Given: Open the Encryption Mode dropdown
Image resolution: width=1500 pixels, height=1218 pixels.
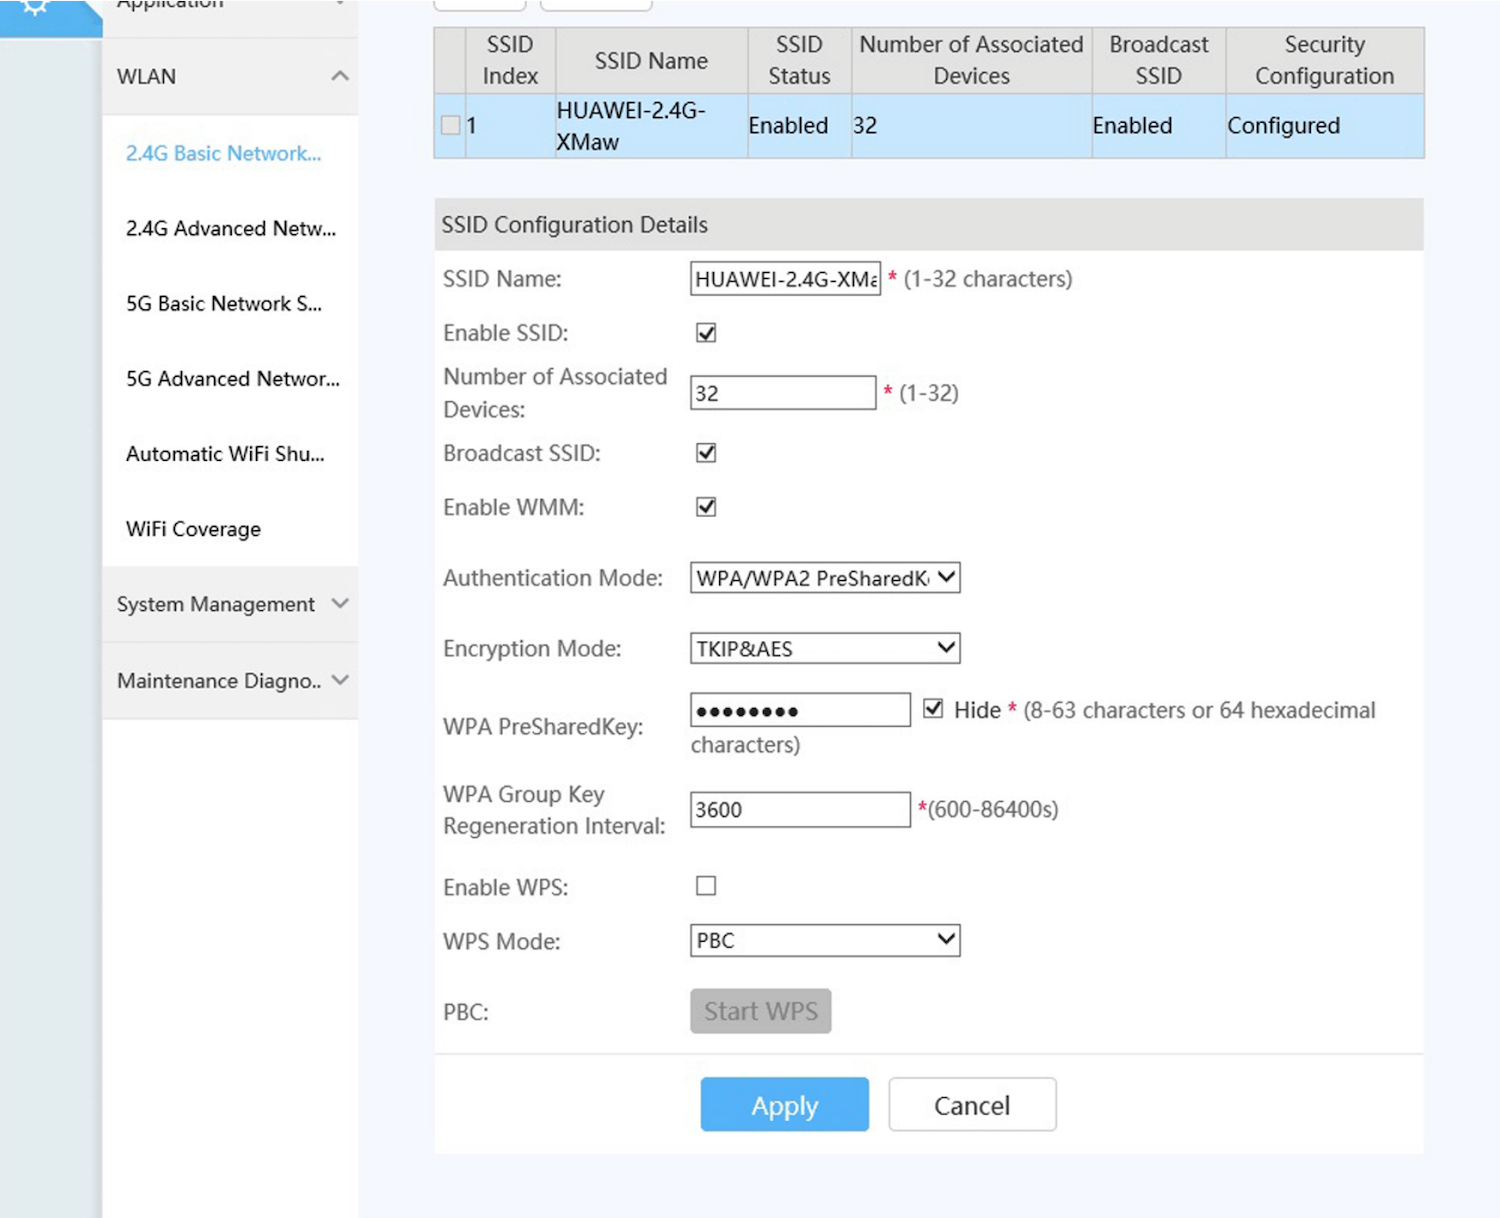Looking at the screenshot, I should coord(825,649).
